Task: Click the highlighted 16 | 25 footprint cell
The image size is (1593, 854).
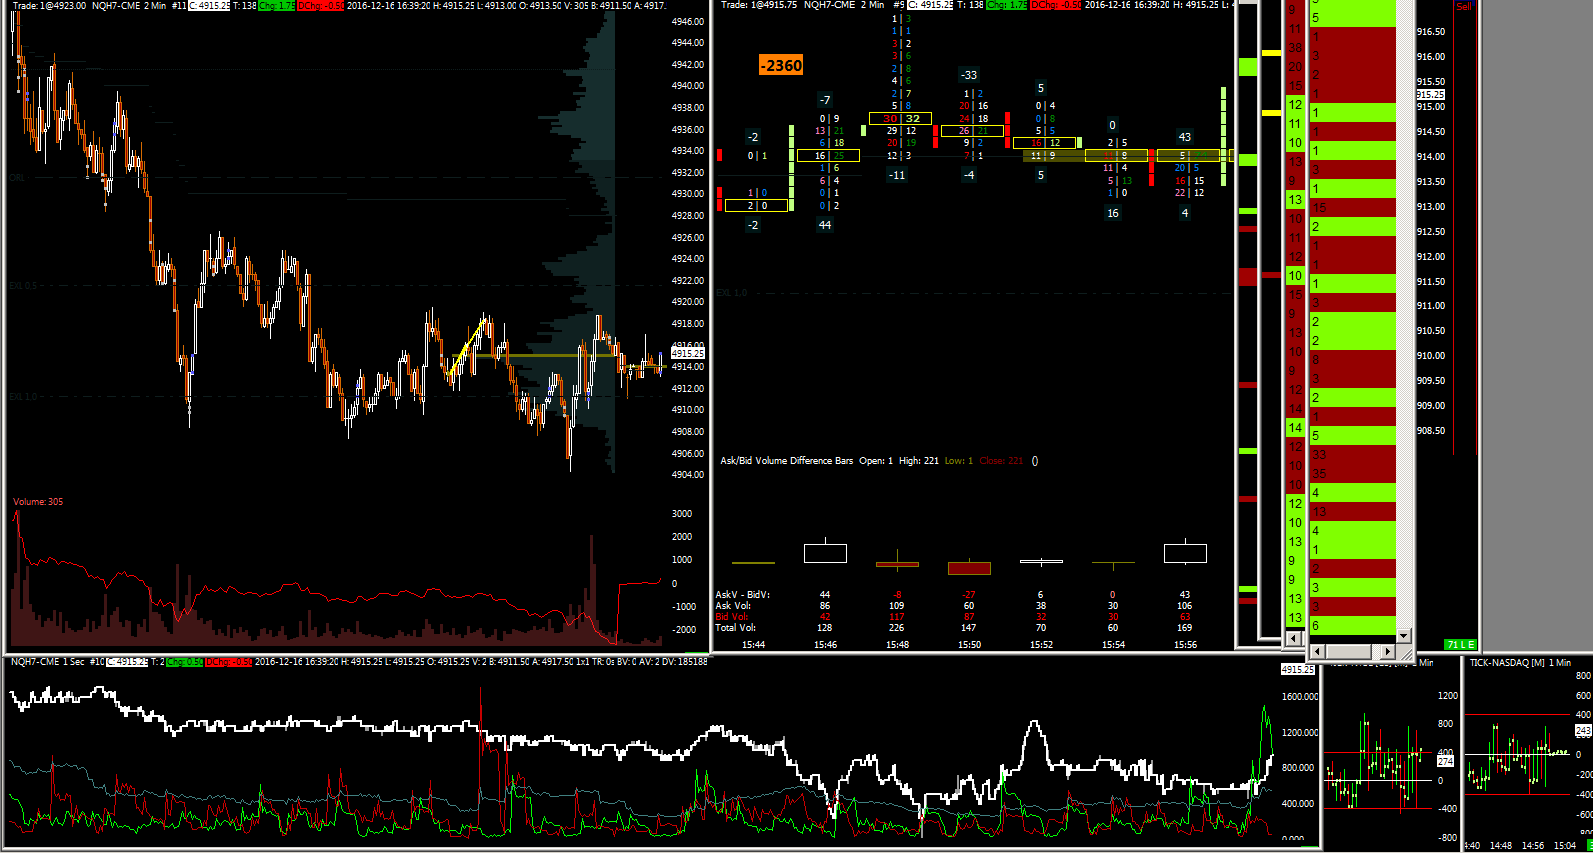Action: coord(829,156)
